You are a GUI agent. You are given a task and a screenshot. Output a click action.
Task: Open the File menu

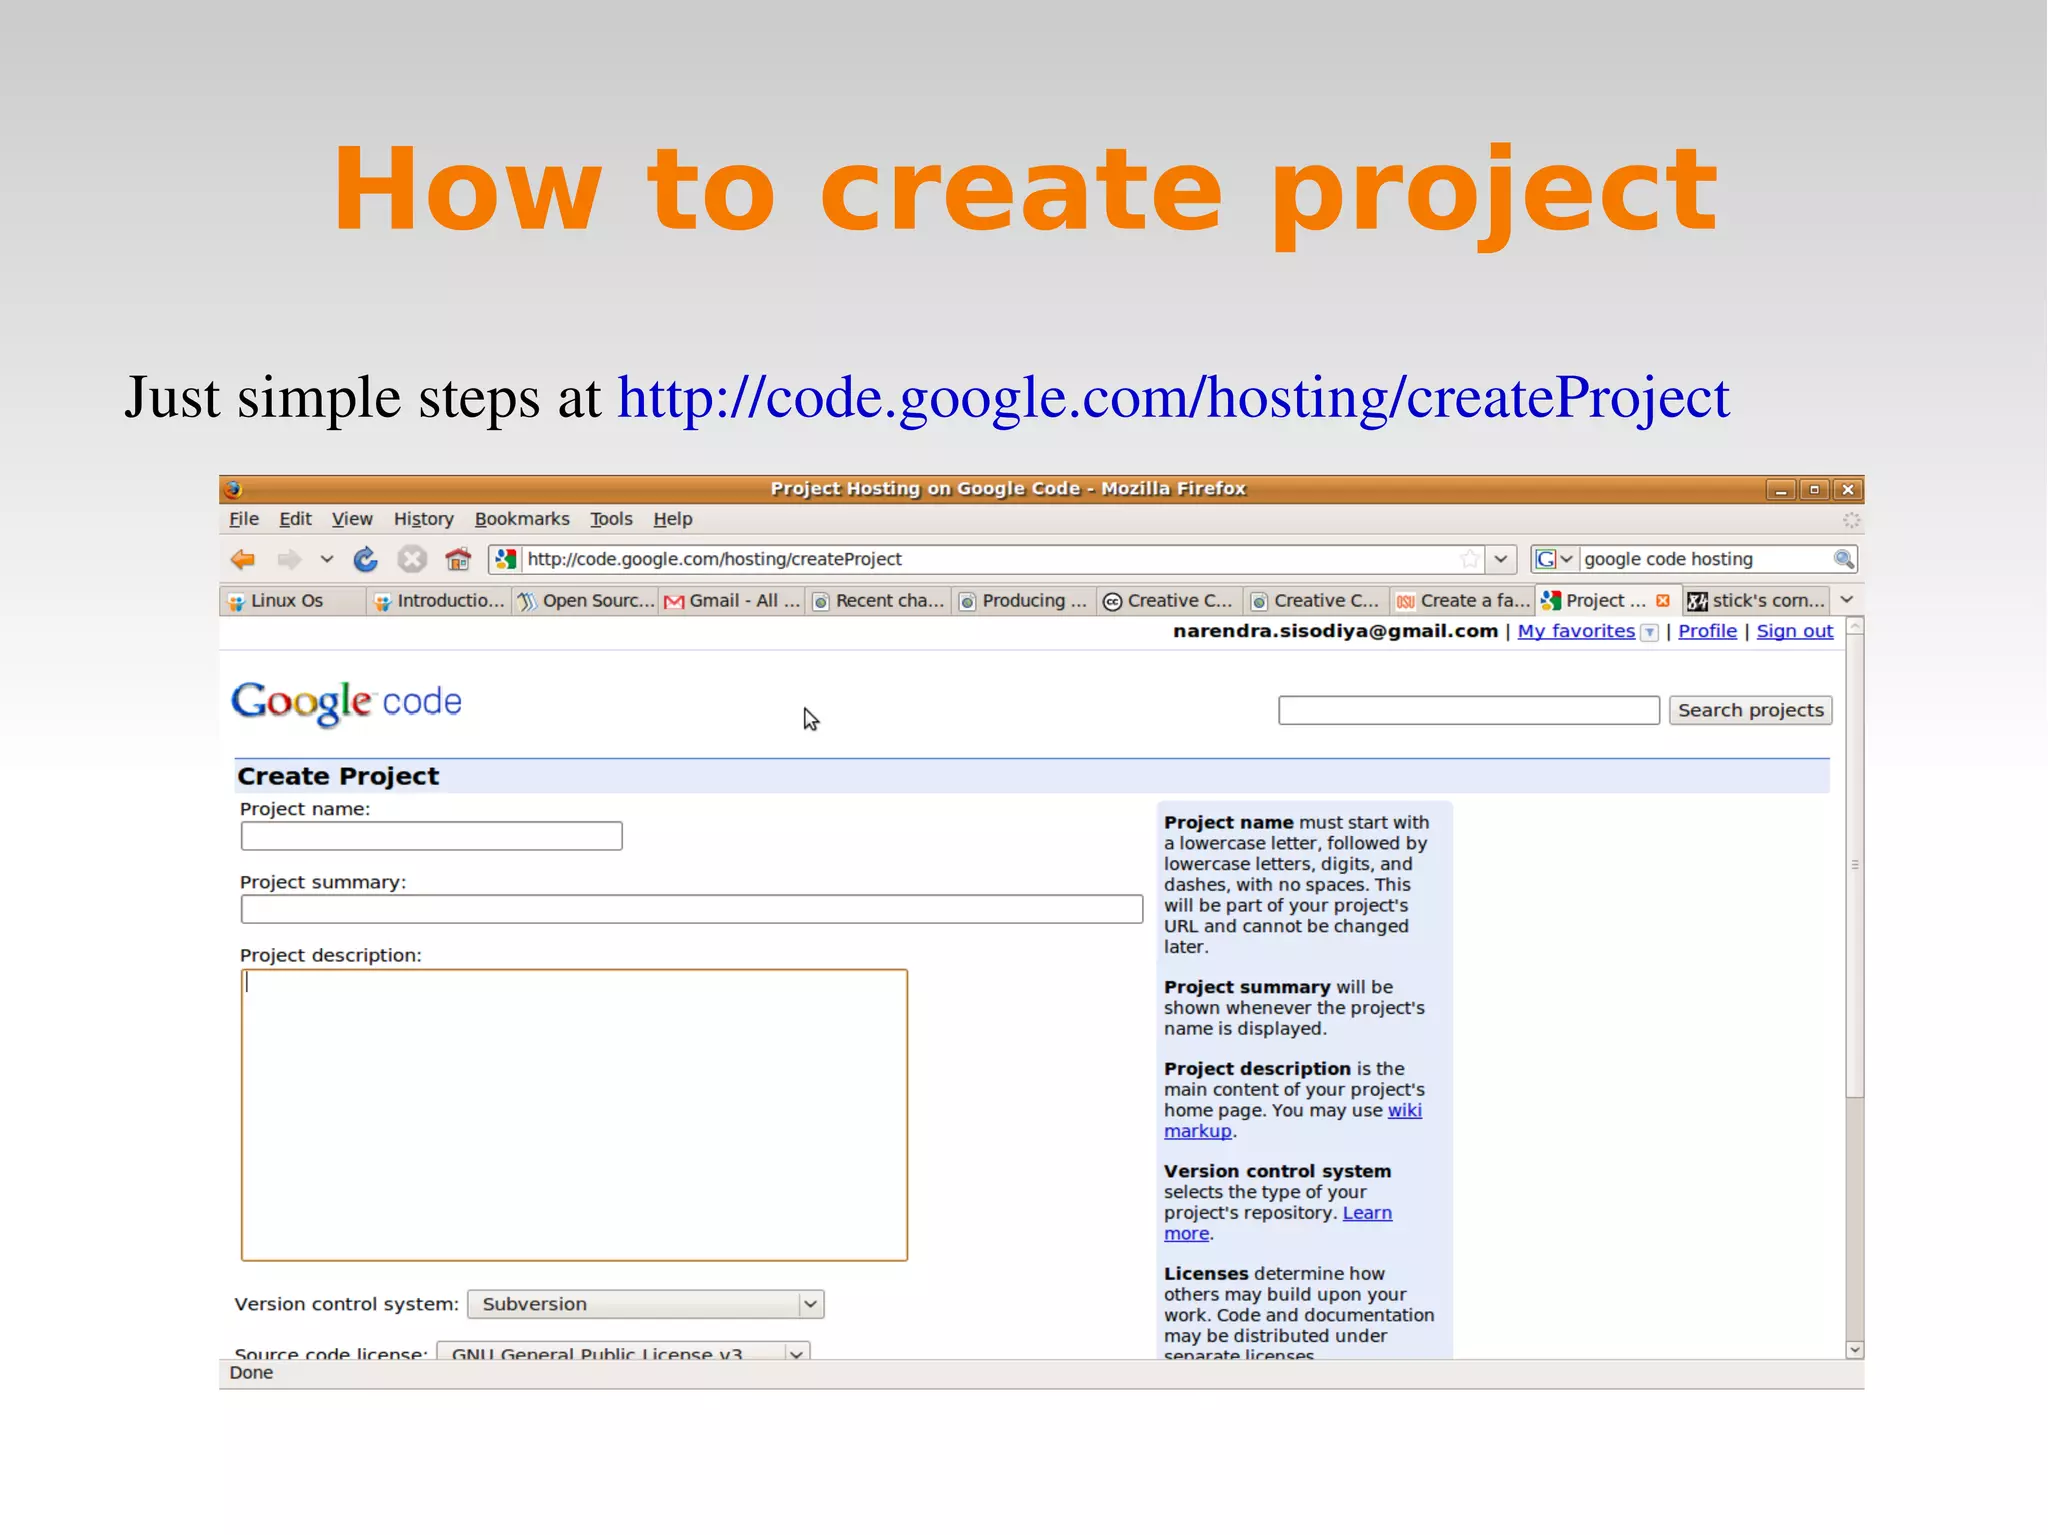point(244,519)
